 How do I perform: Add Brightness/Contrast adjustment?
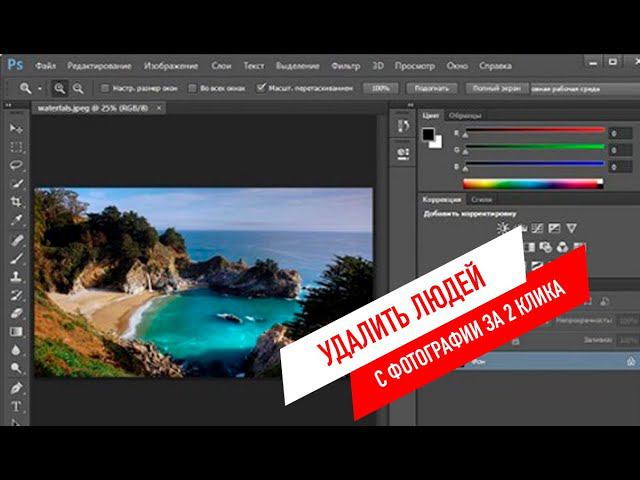503,228
